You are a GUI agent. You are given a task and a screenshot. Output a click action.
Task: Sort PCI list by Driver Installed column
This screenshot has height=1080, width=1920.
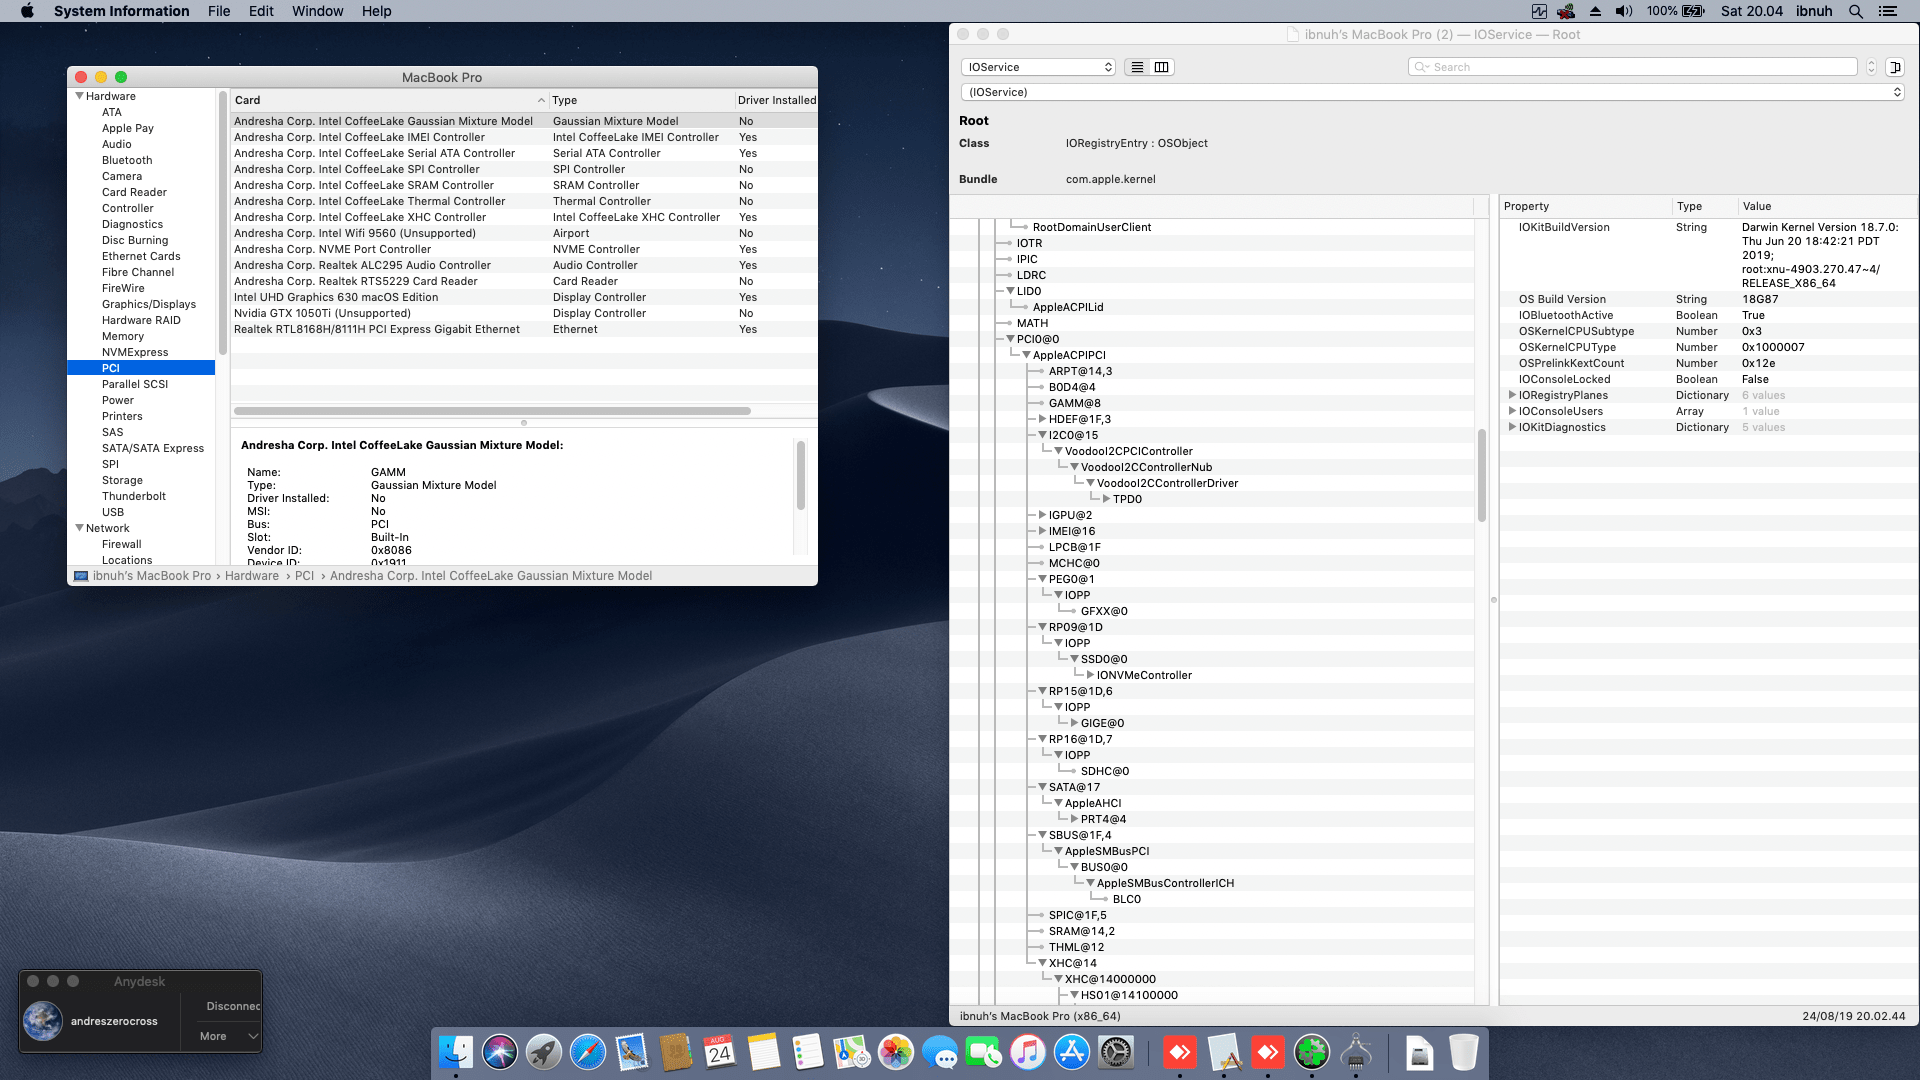[776, 100]
